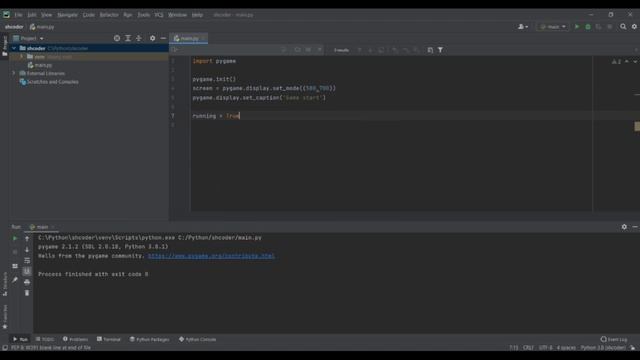The width and height of the screenshot is (640, 360).
Task: Click CRLF line separator in status bar
Action: click(529, 348)
